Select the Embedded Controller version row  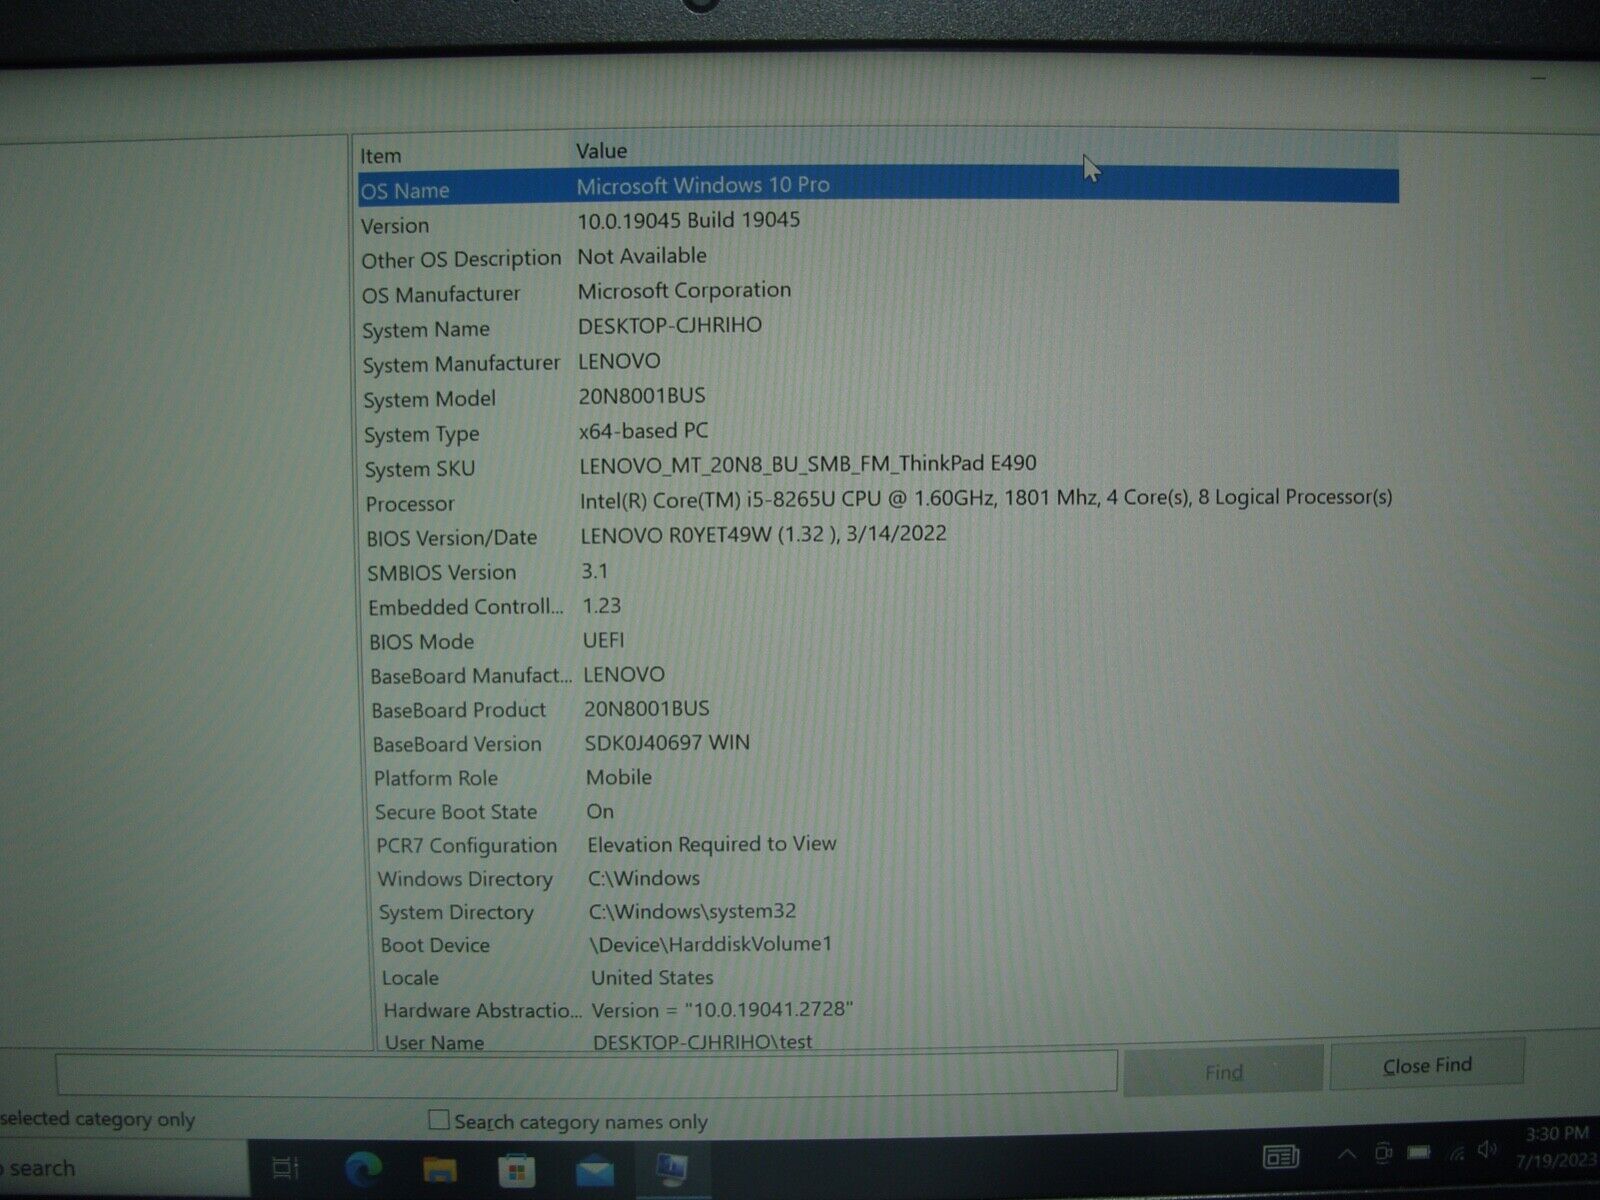(881, 606)
